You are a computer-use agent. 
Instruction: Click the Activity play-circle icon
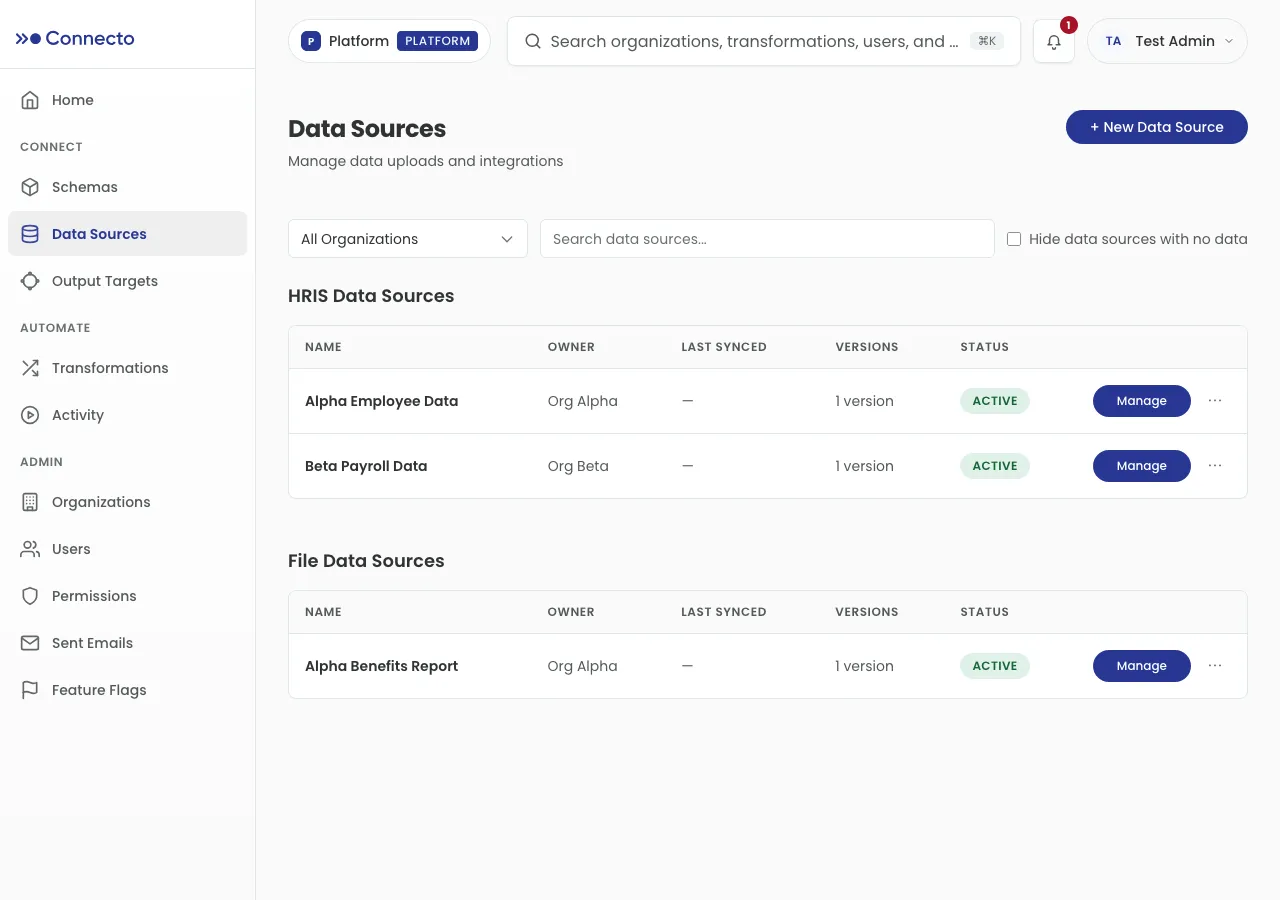pyautogui.click(x=30, y=415)
